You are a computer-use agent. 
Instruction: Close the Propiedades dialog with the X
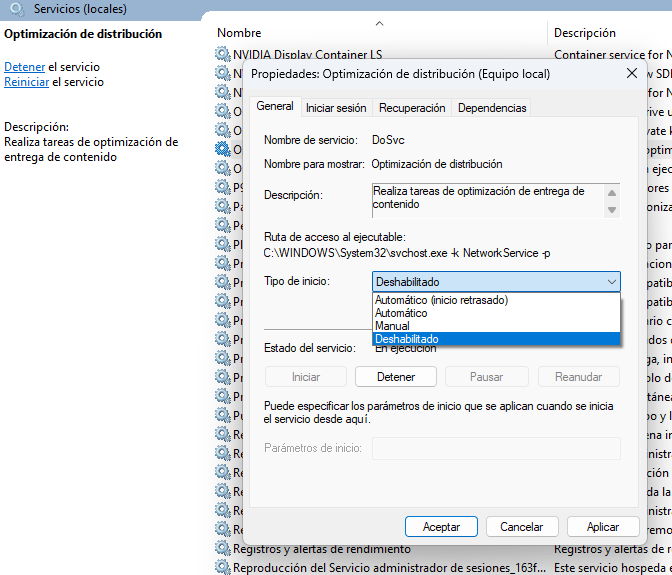click(x=632, y=73)
